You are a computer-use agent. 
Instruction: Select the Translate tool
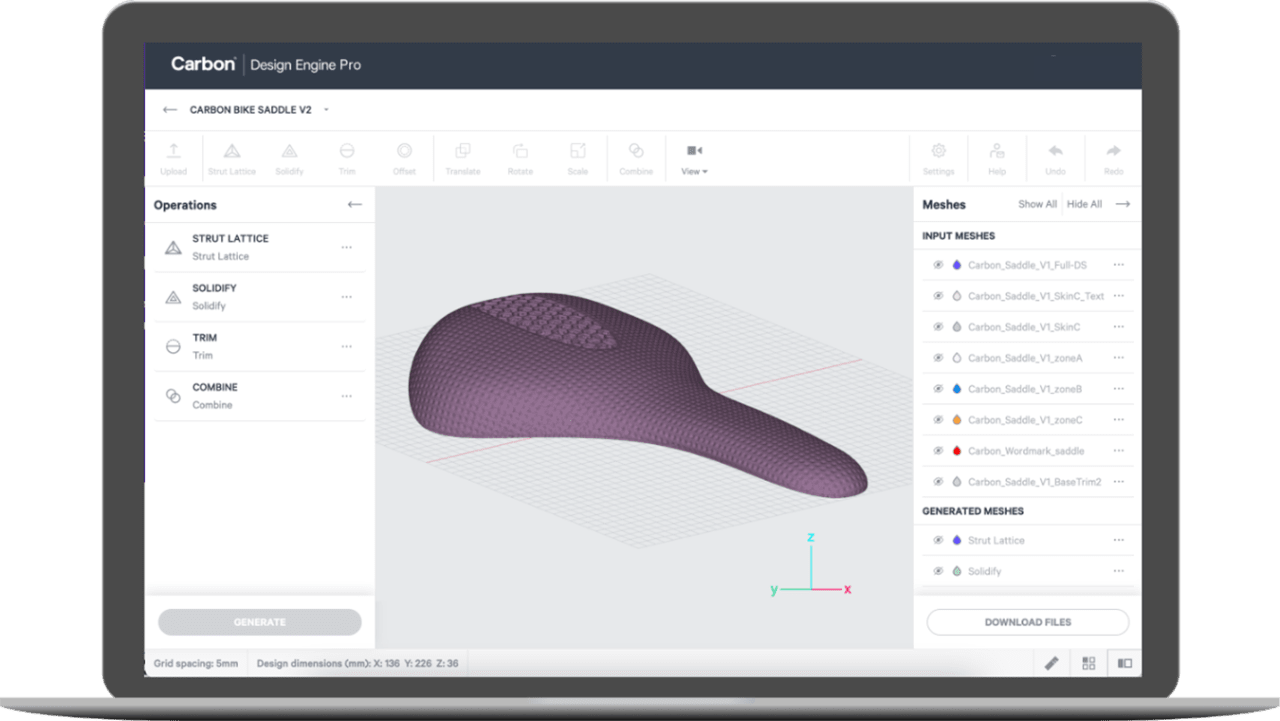pyautogui.click(x=462, y=158)
